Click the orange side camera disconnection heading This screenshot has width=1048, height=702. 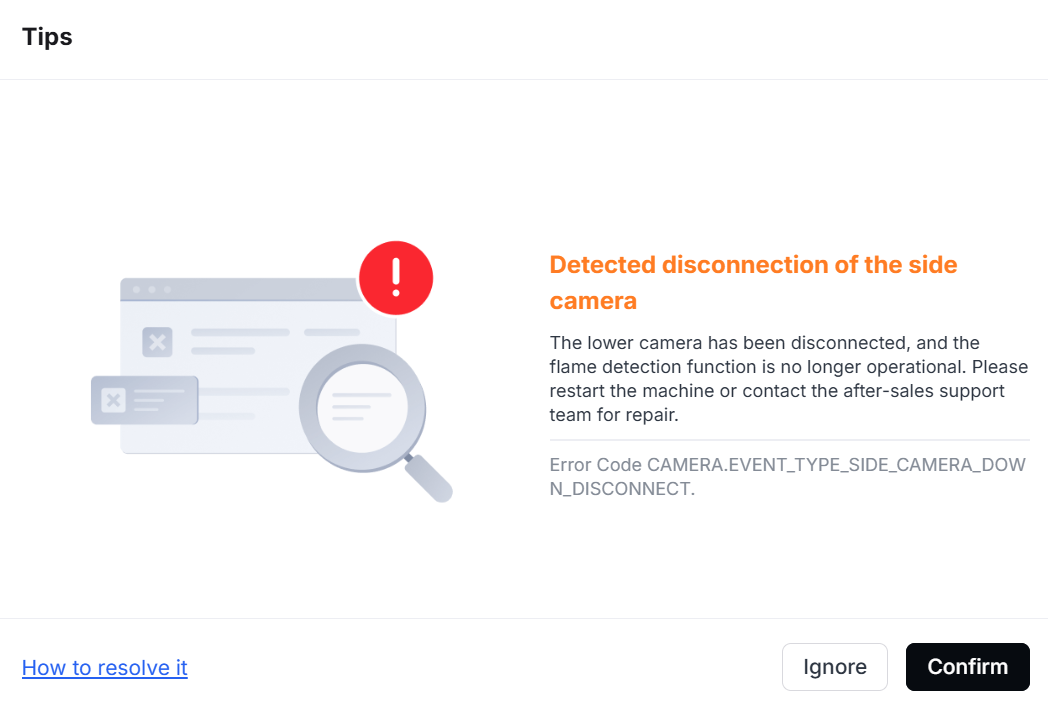tap(753, 283)
